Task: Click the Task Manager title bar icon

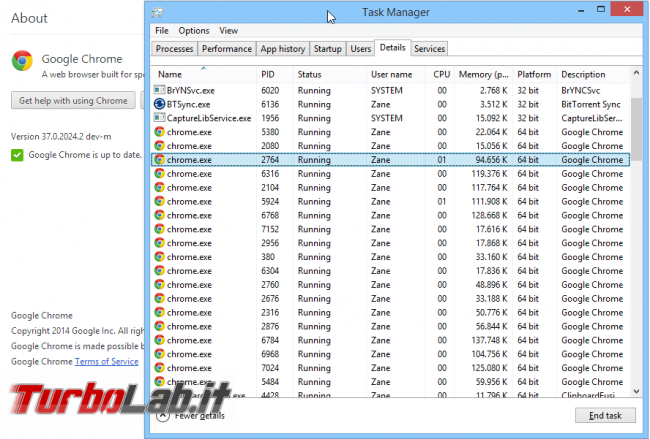Action: click(158, 12)
